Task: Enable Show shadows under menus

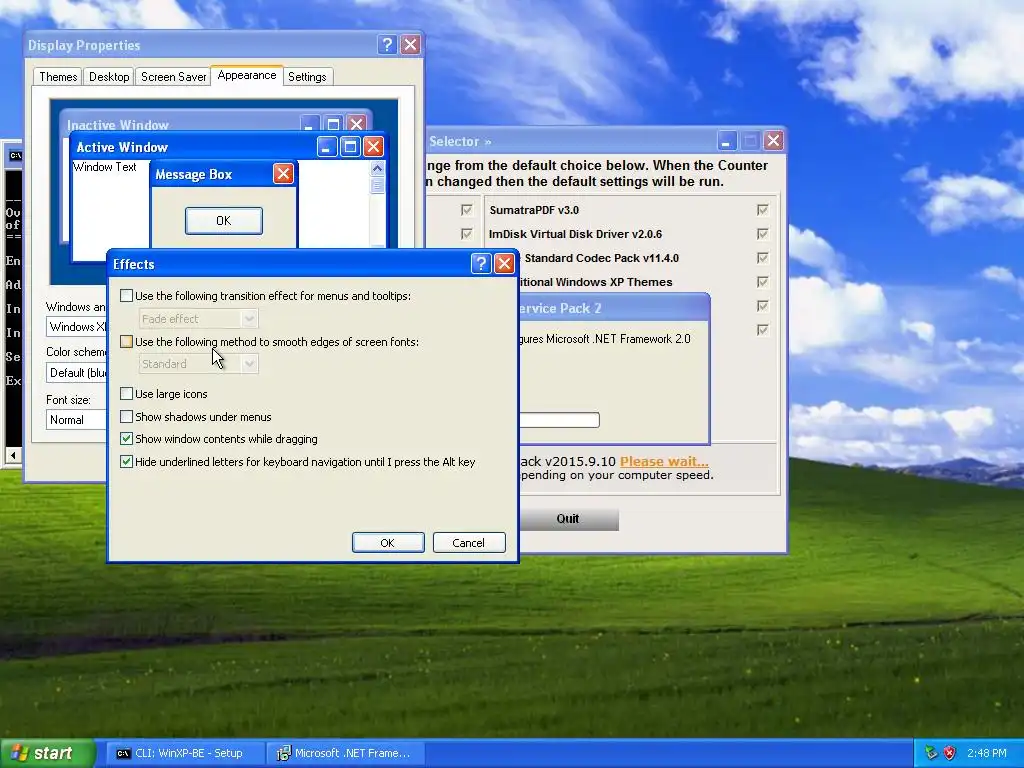Action: (x=127, y=417)
